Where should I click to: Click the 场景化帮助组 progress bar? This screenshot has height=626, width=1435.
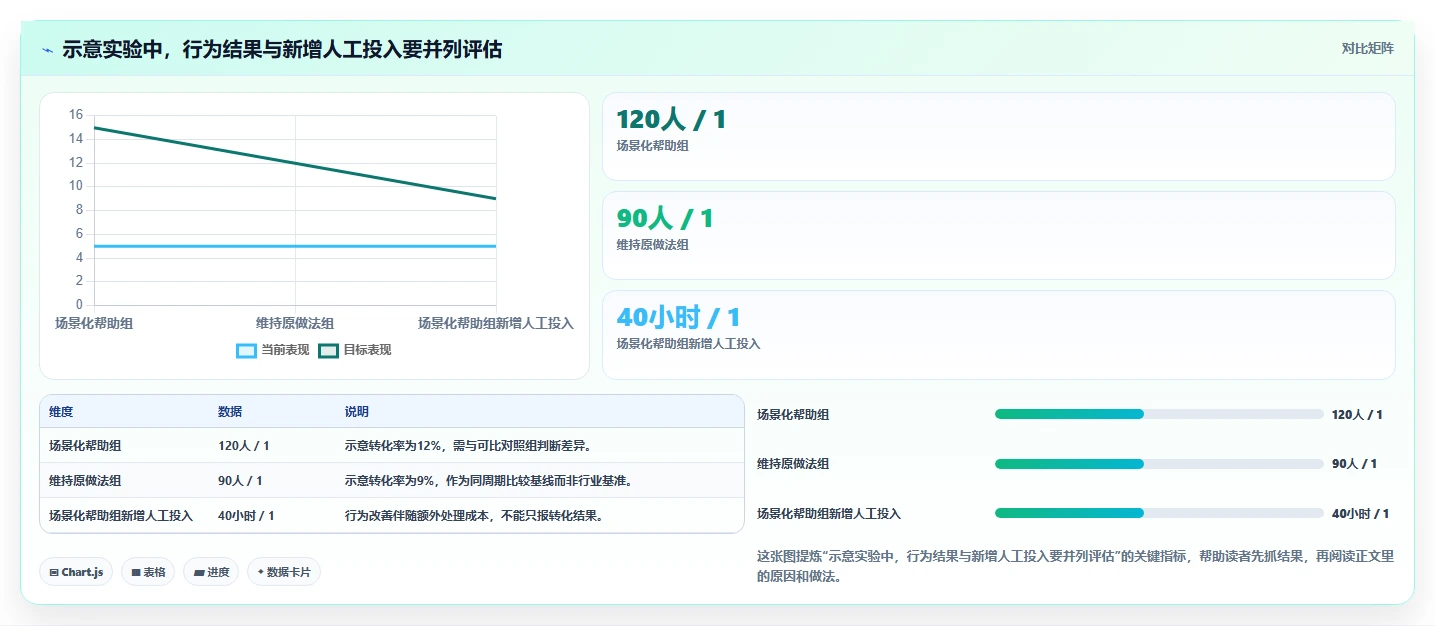tap(1159, 414)
